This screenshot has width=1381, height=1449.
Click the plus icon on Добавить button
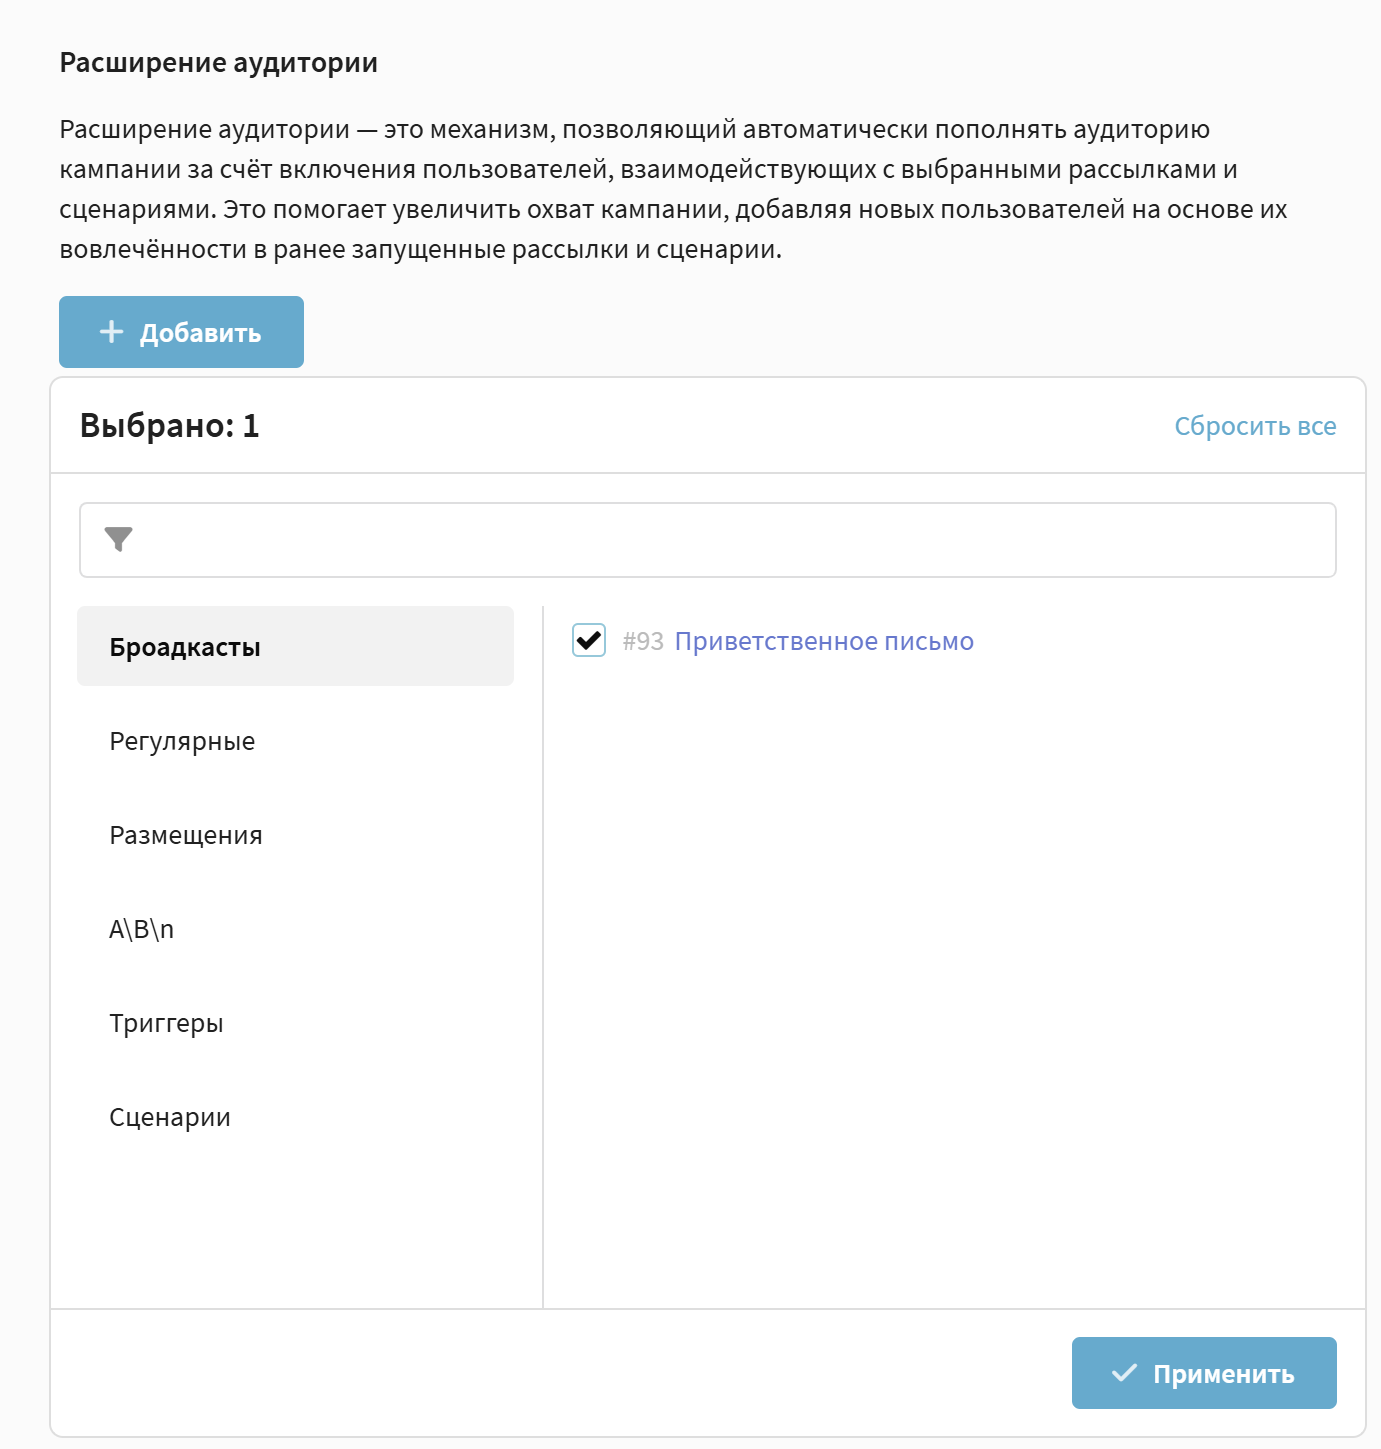coord(112,332)
